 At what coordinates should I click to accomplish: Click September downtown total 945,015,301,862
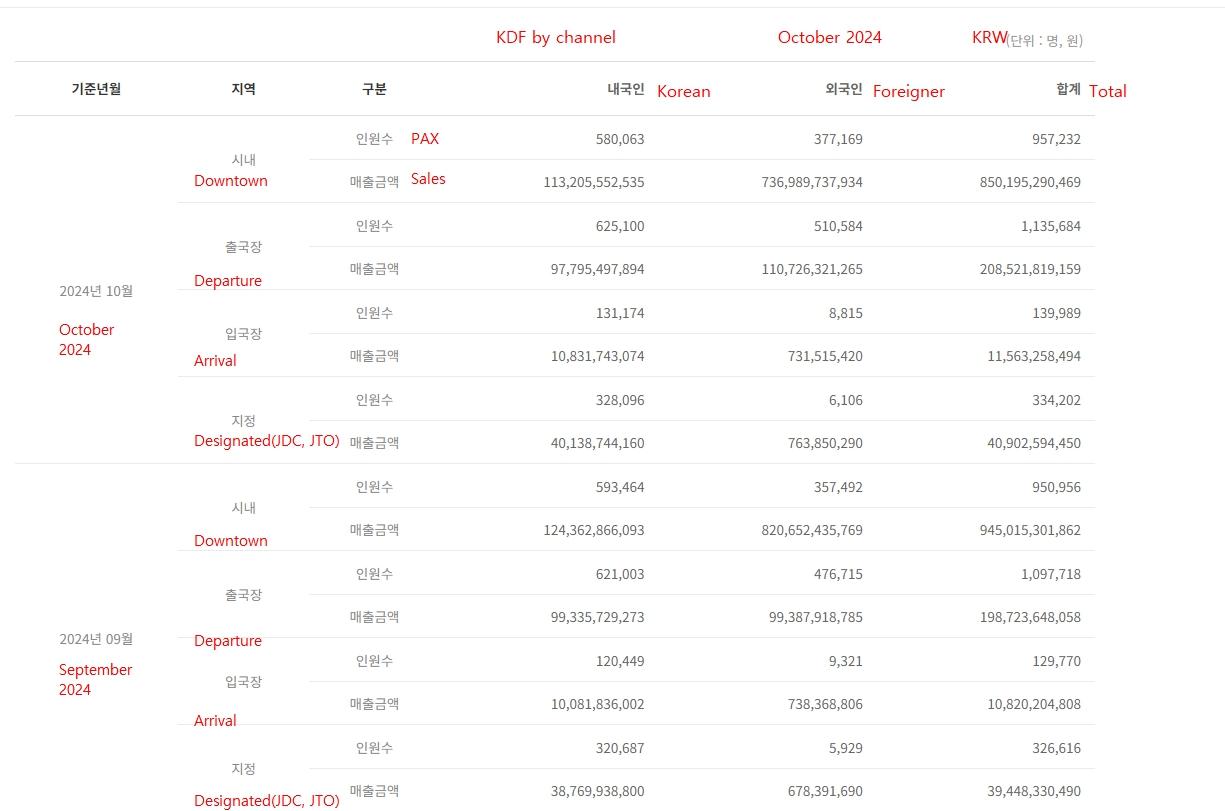pyautogui.click(x=1030, y=530)
